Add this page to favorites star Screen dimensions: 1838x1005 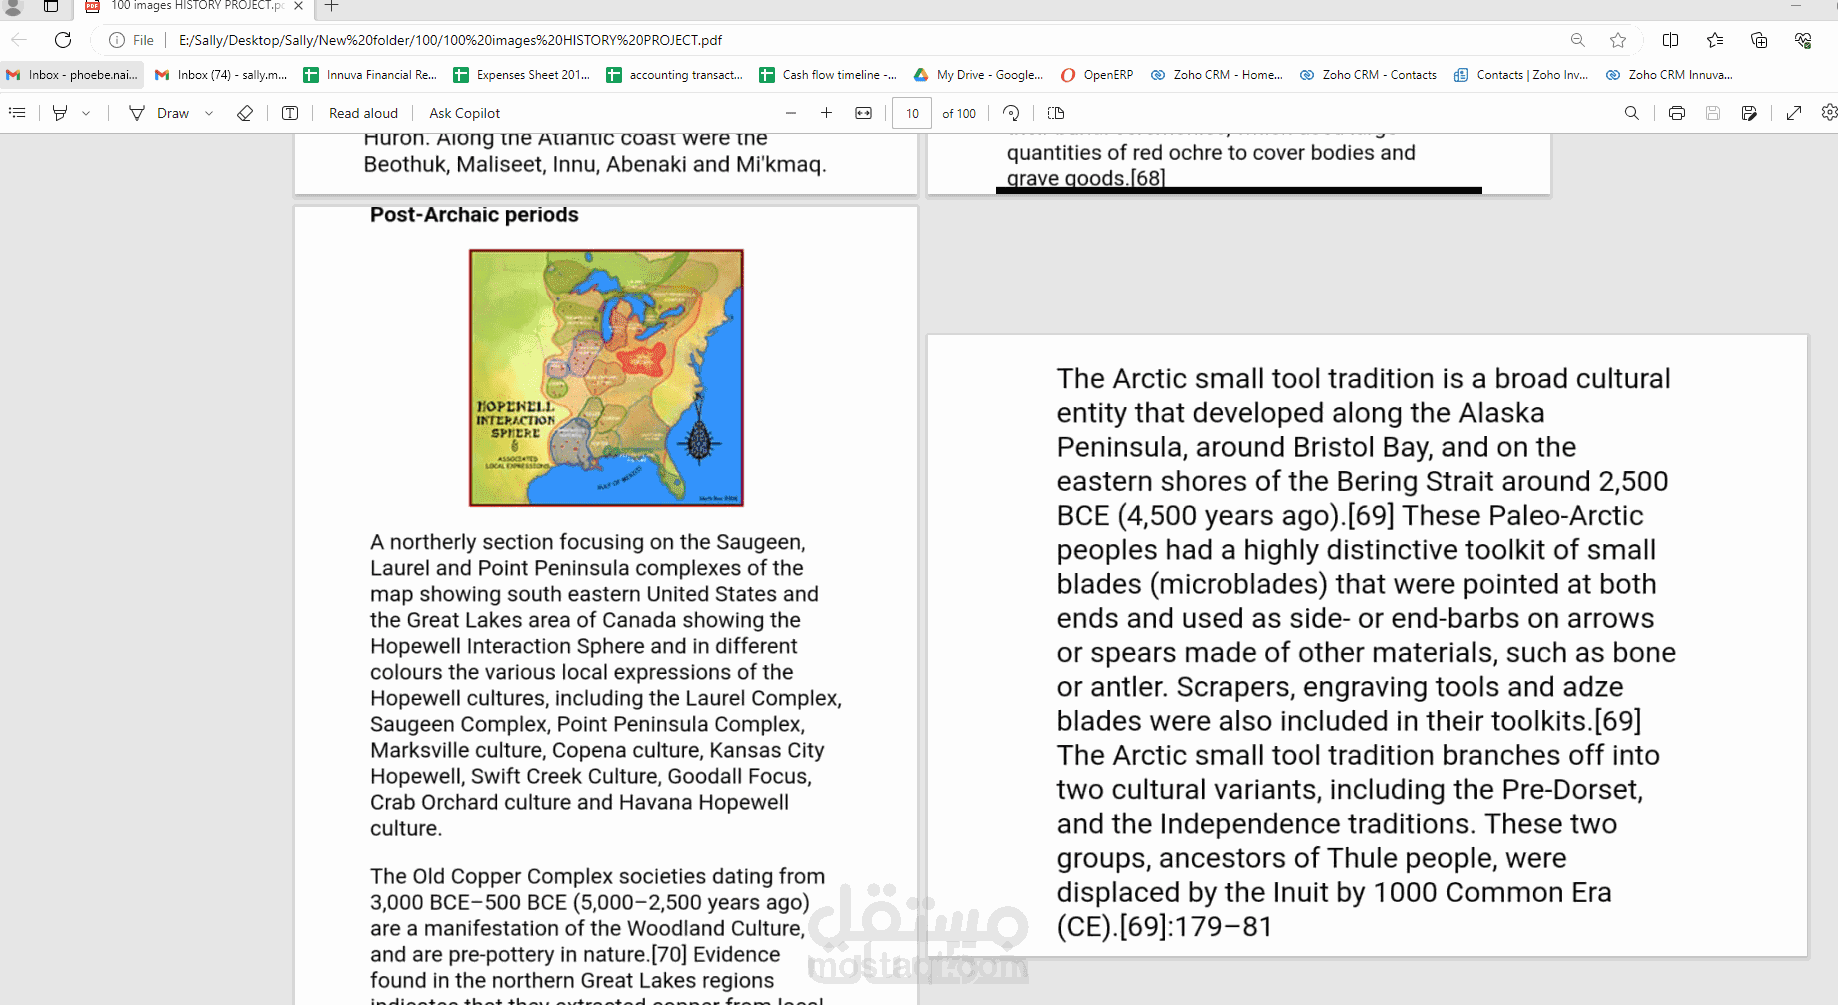point(1618,40)
